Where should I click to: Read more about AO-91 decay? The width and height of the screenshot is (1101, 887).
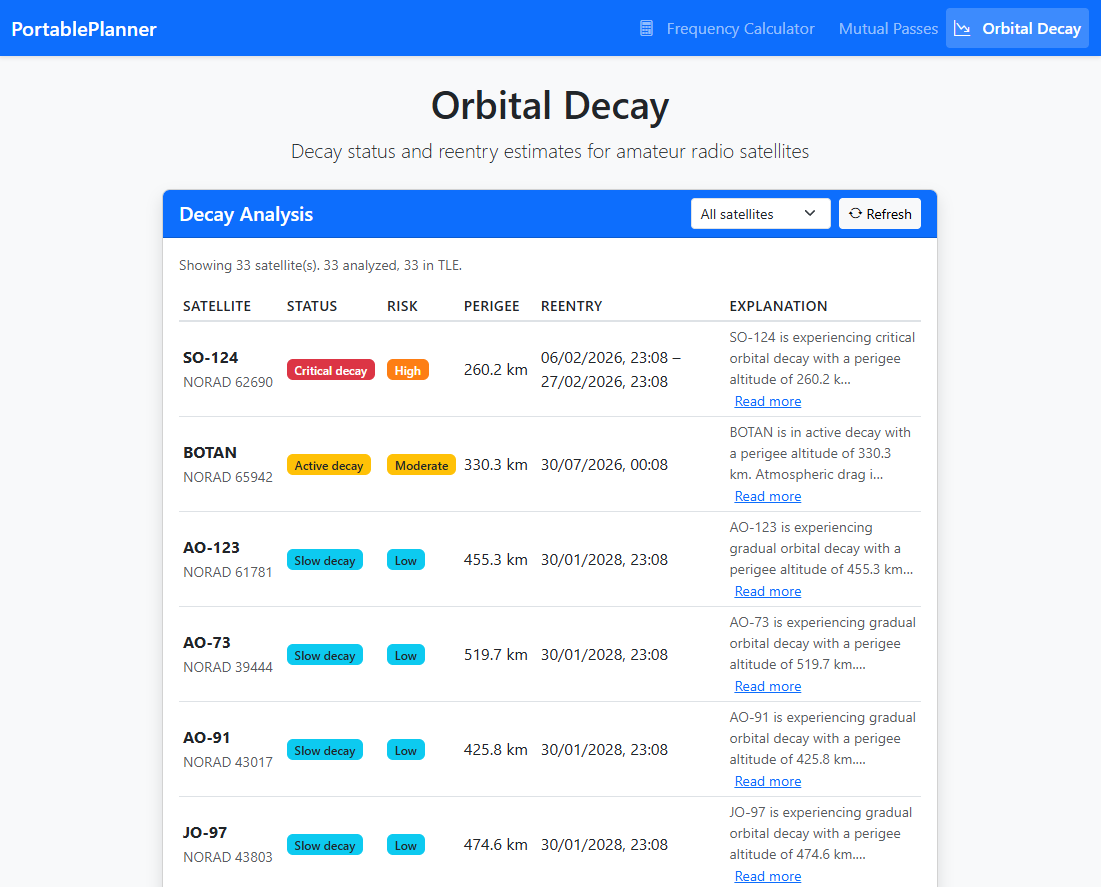[x=767, y=780]
